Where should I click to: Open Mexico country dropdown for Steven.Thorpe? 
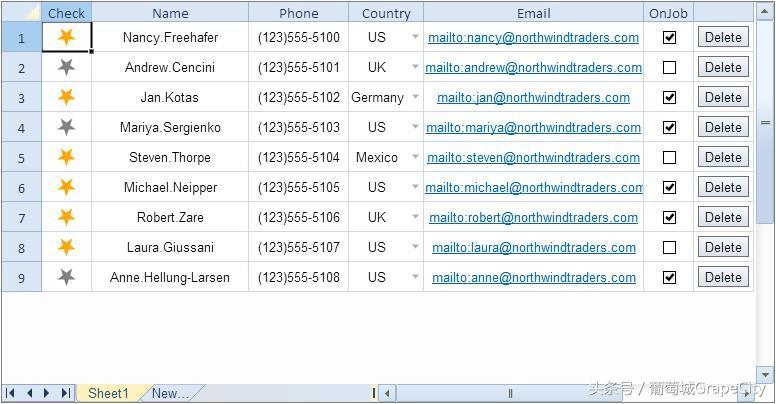[x=415, y=157]
